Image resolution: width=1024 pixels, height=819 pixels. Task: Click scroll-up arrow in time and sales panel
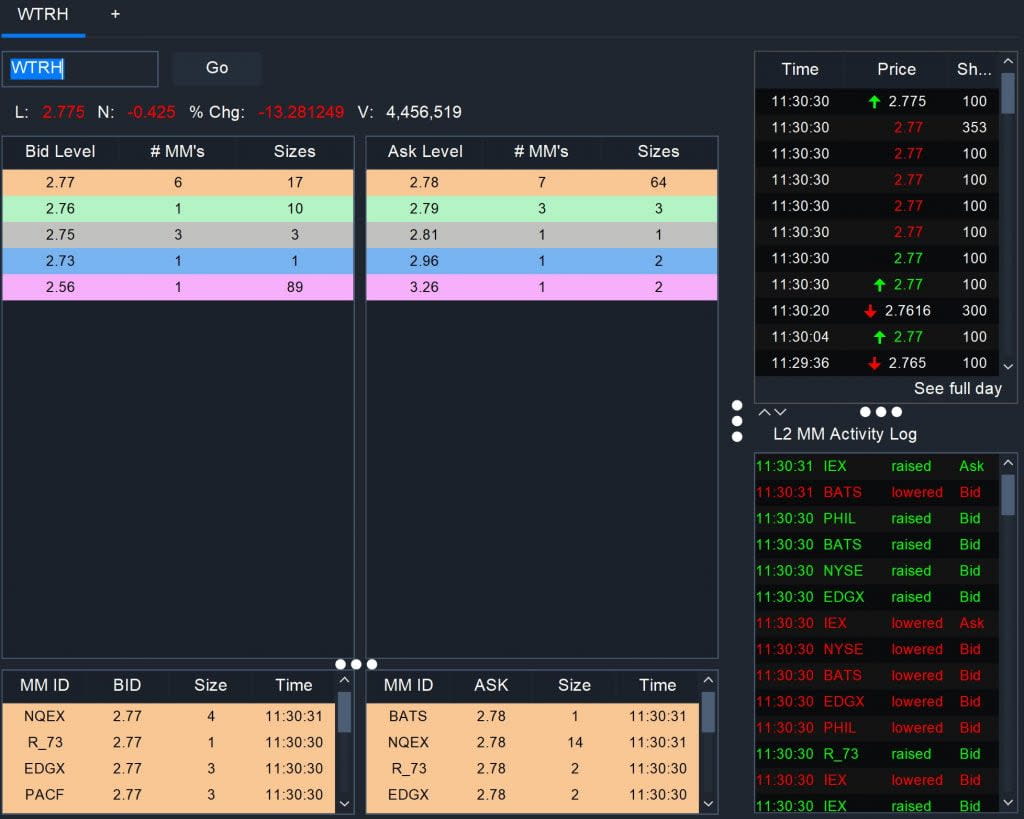(1008, 61)
